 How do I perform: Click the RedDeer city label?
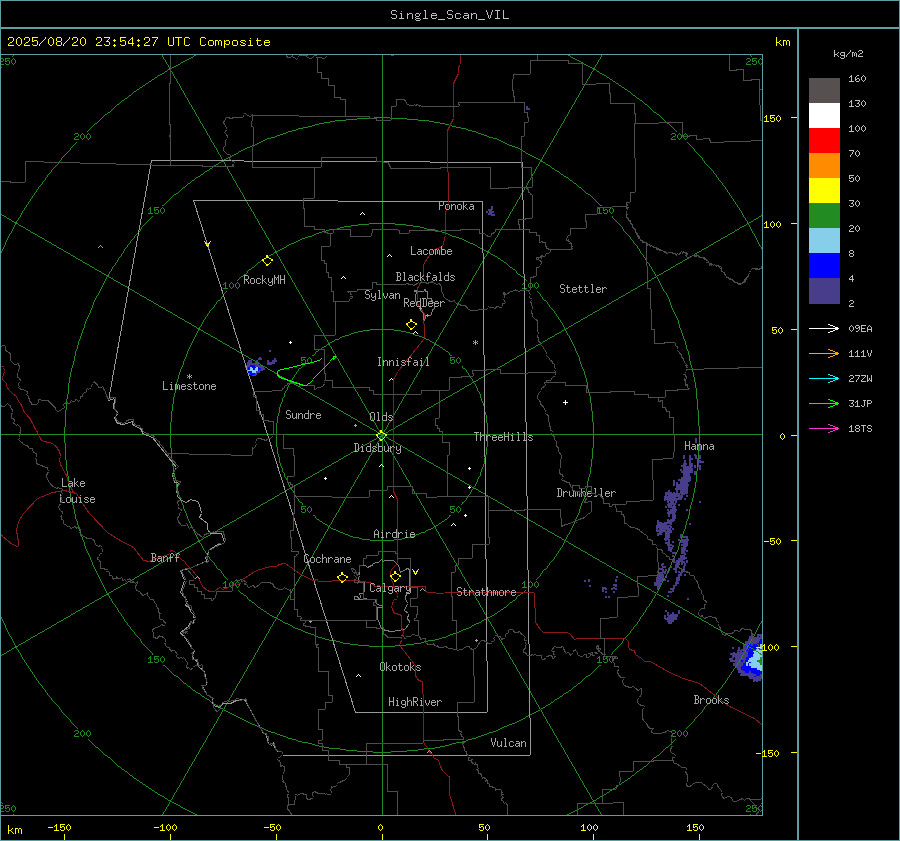(424, 303)
